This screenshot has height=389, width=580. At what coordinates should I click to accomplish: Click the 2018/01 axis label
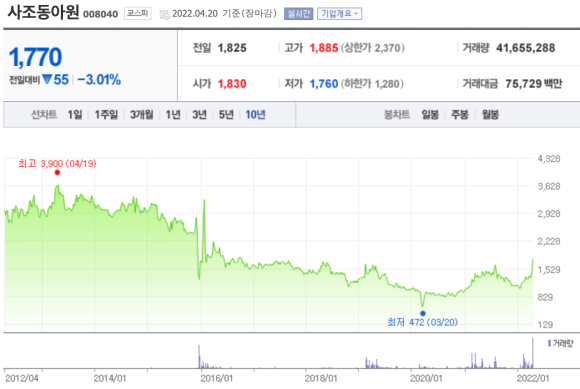pos(321,378)
